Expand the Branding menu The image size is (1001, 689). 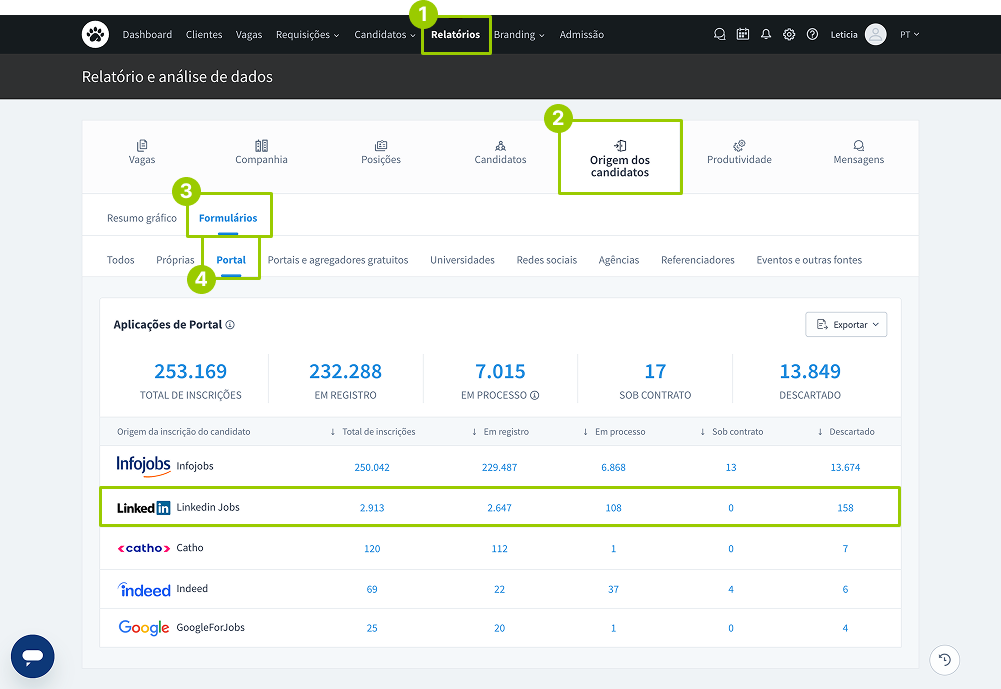click(519, 34)
